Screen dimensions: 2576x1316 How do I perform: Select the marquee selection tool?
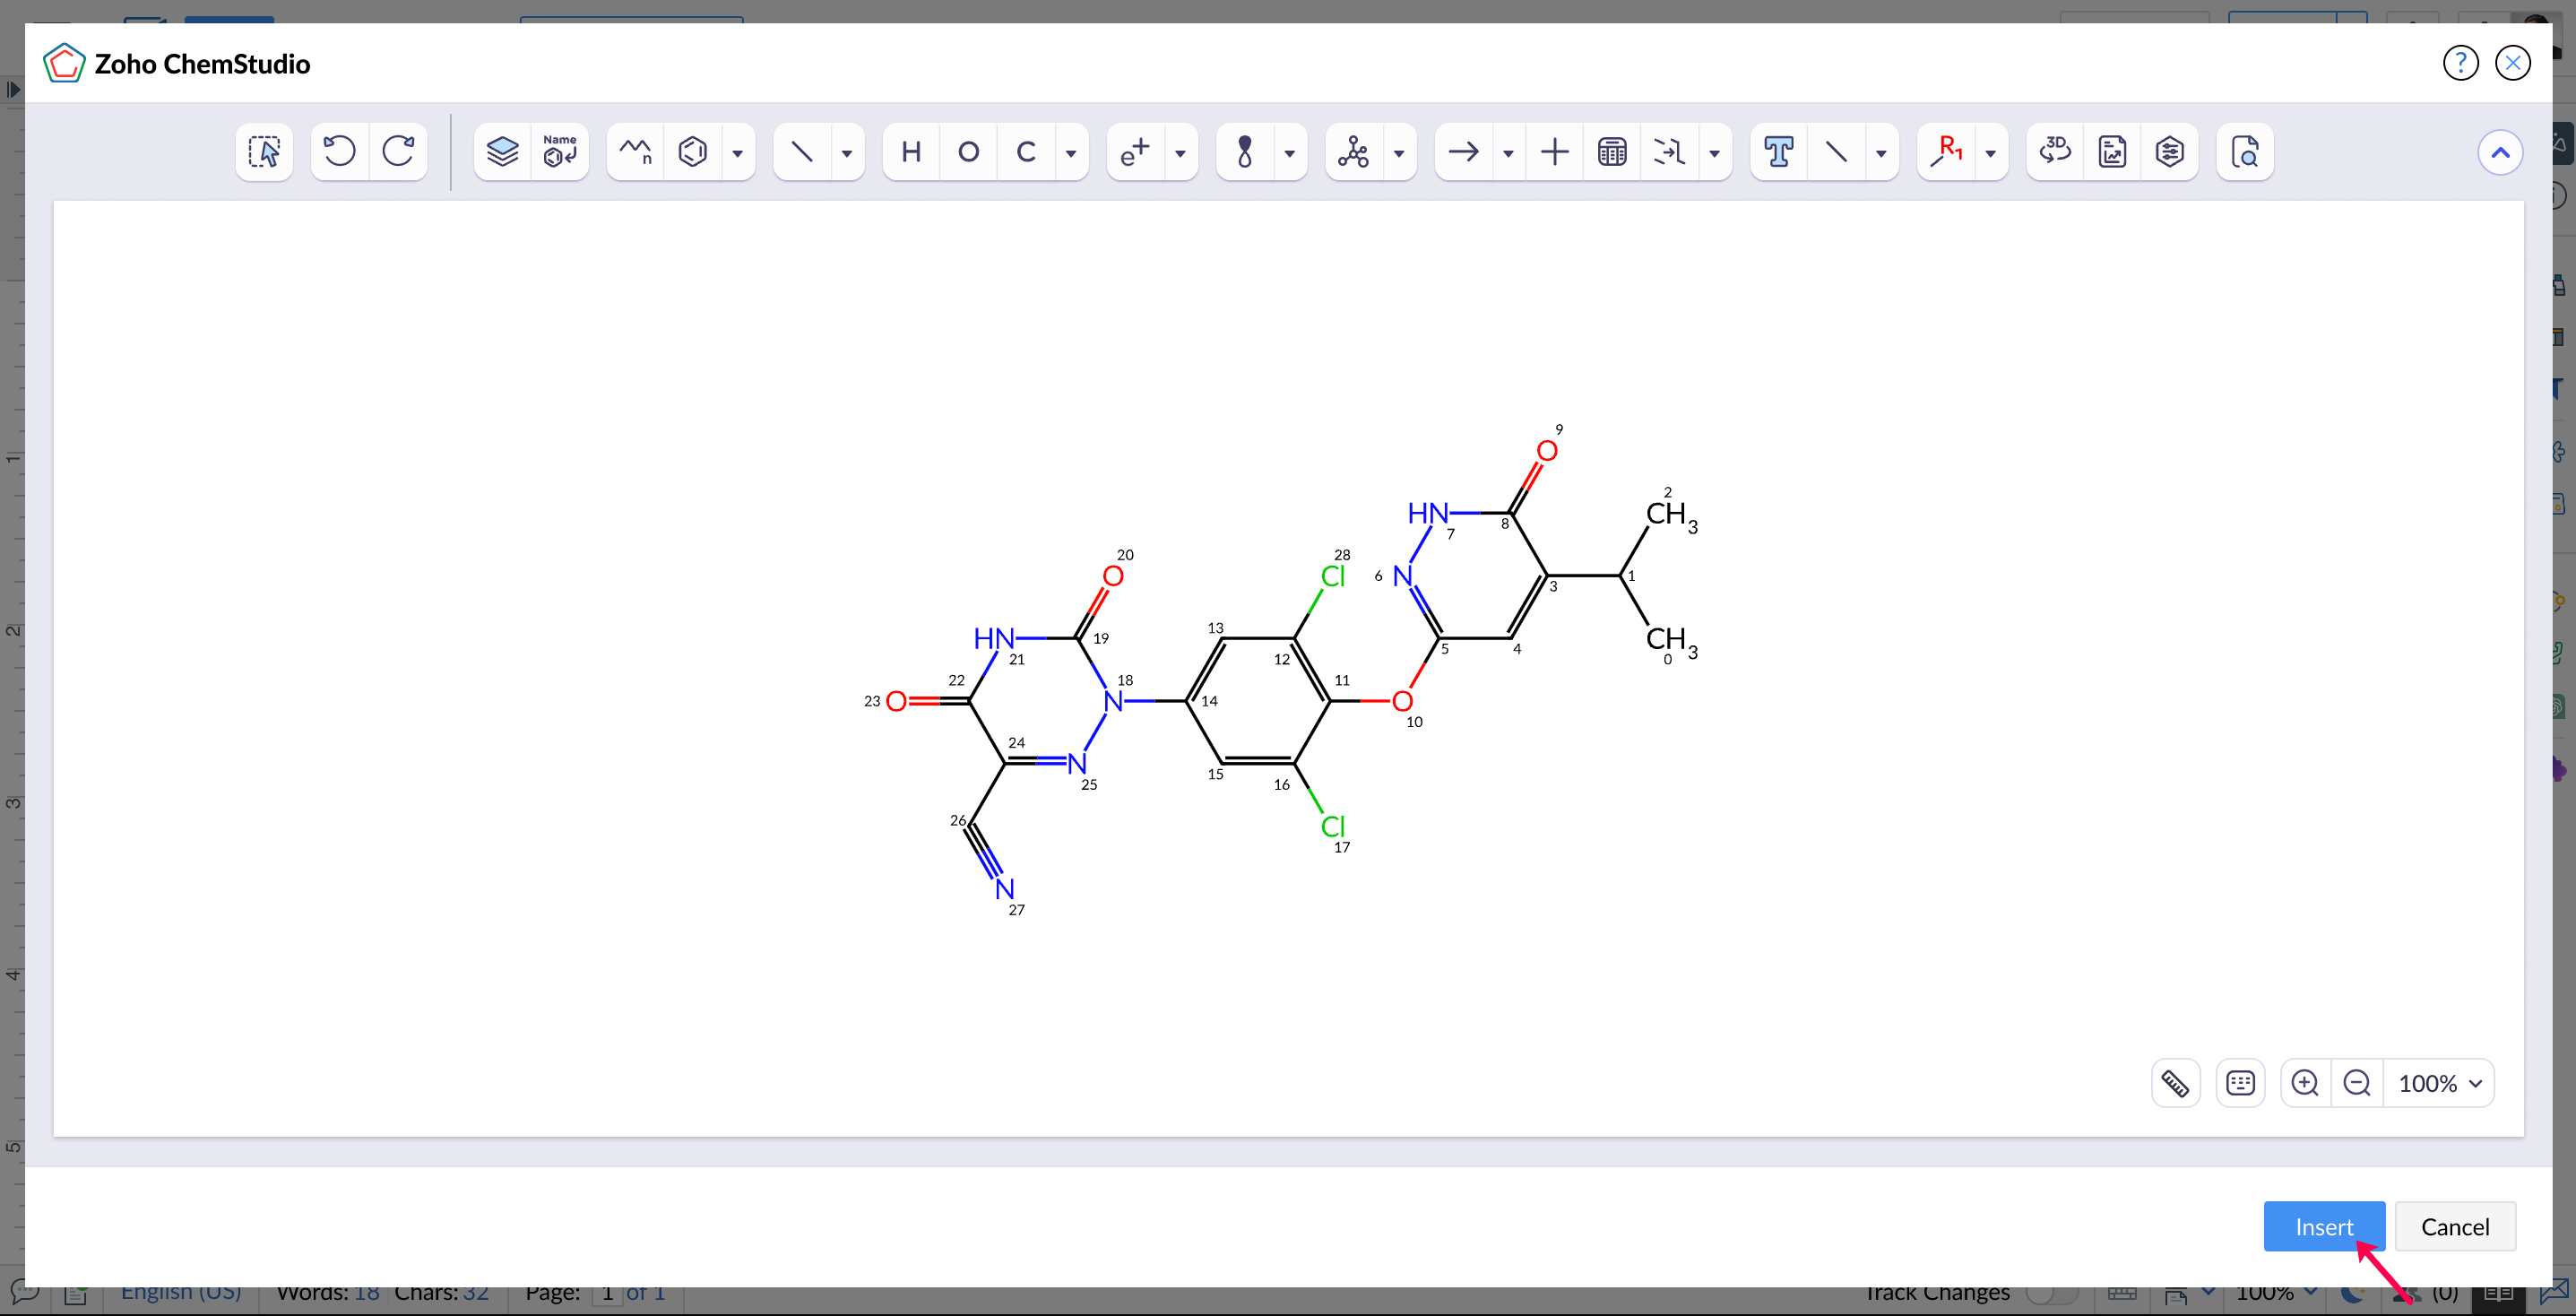tap(264, 152)
